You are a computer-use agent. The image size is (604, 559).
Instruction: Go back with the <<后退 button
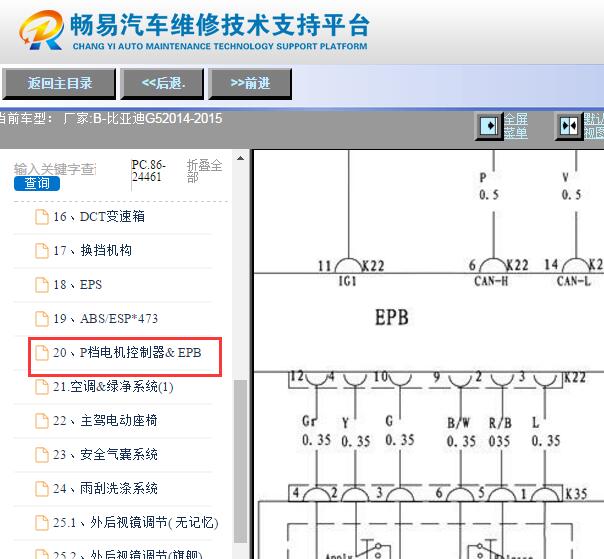(163, 83)
